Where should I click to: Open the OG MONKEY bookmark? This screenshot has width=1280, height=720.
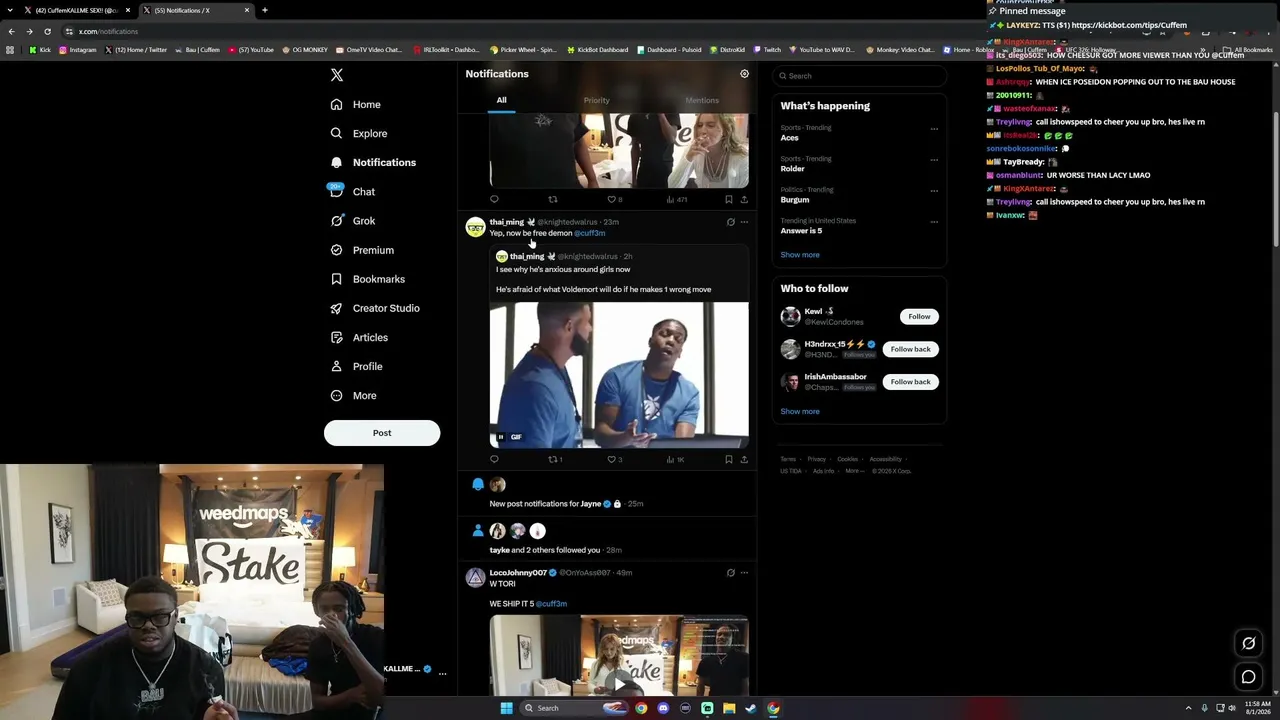click(x=305, y=50)
